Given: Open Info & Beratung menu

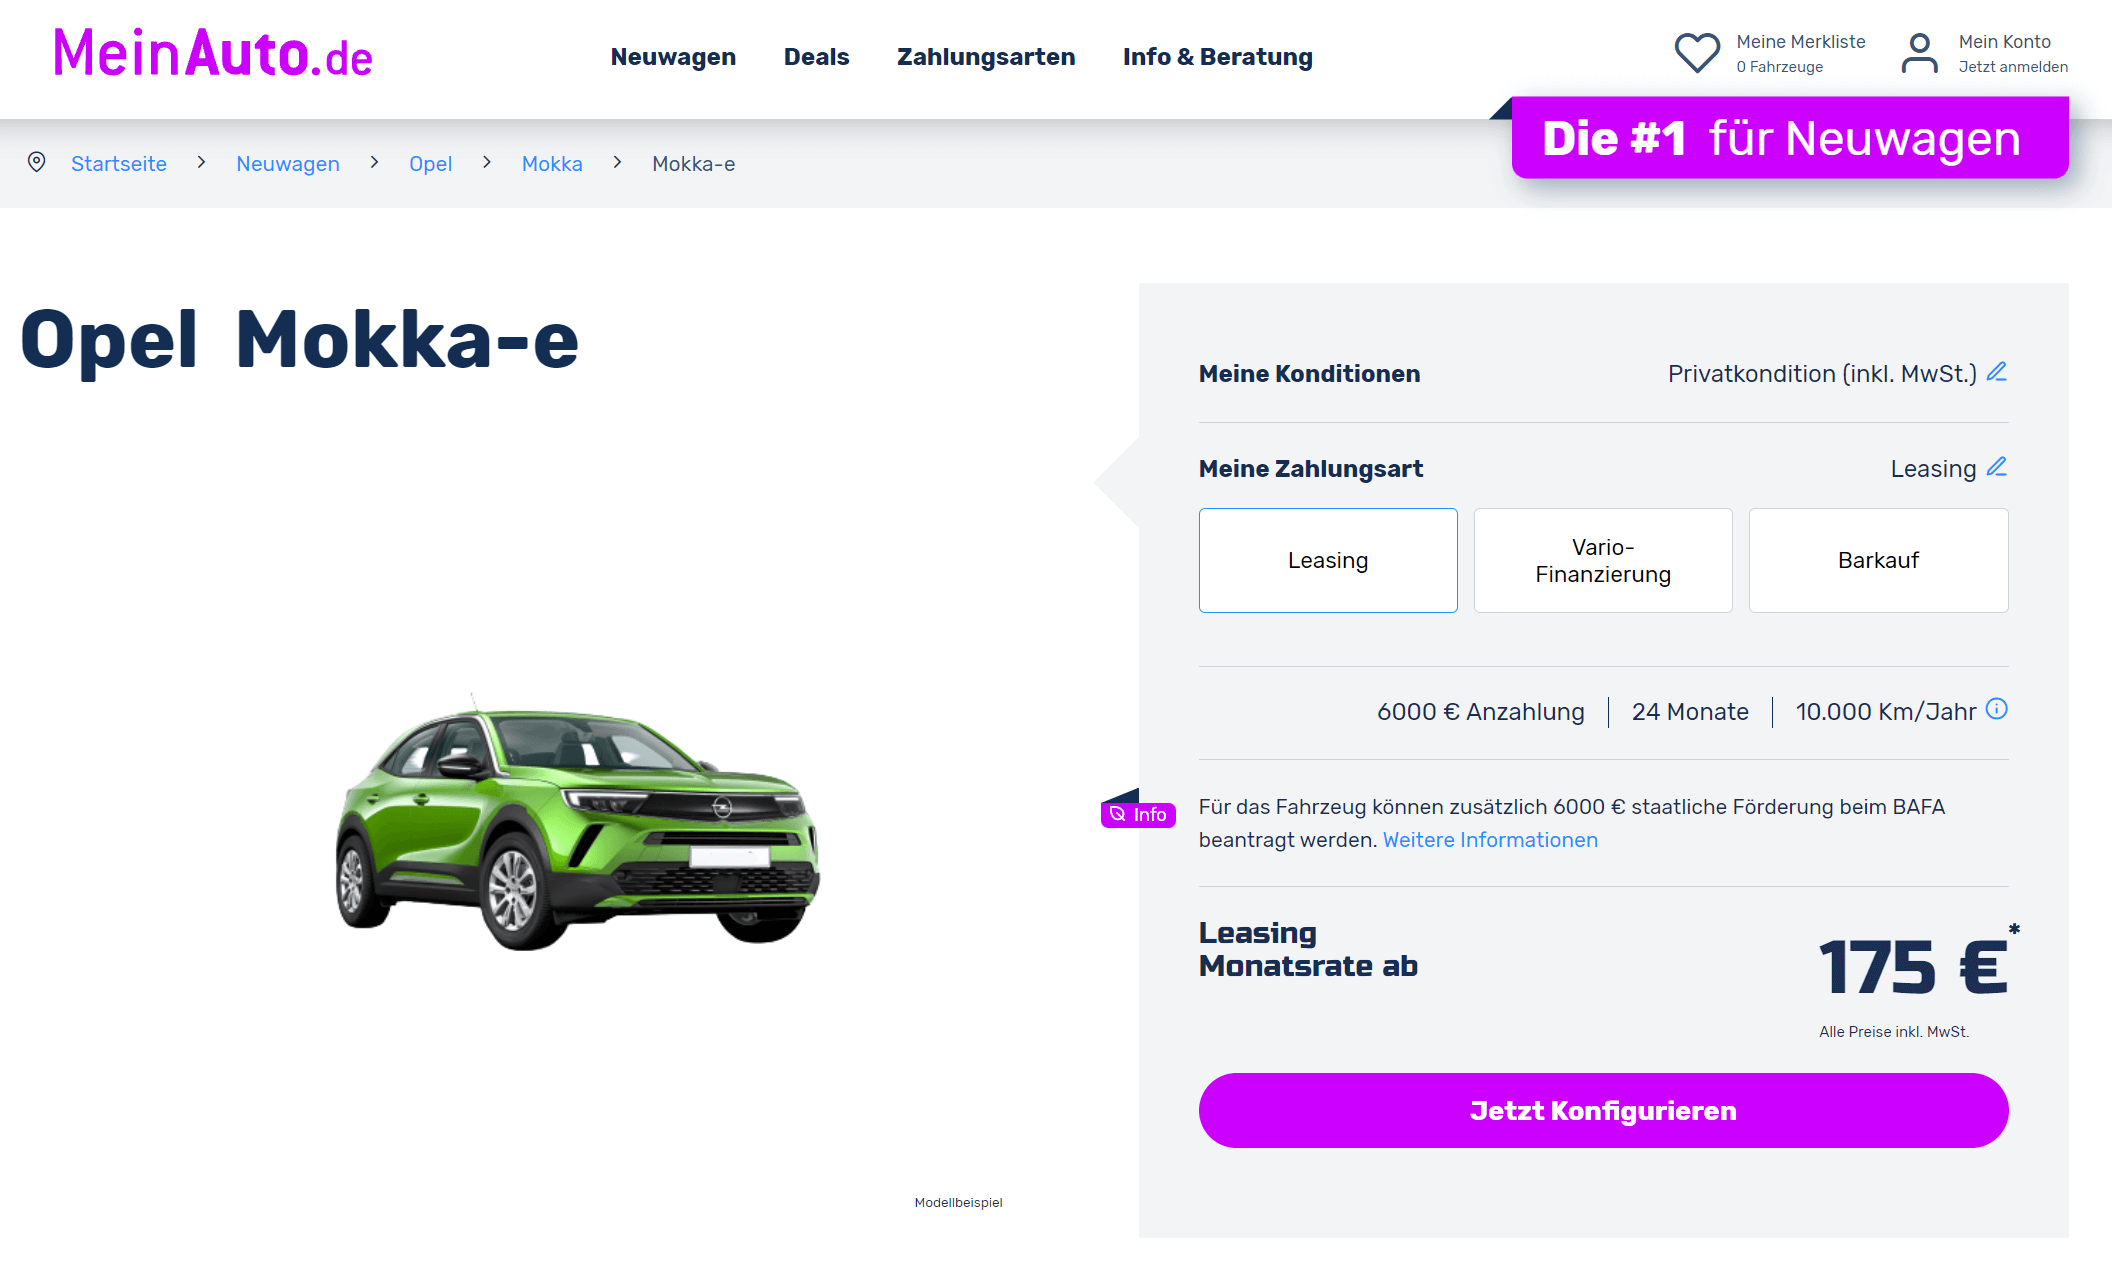Looking at the screenshot, I should [x=1218, y=57].
